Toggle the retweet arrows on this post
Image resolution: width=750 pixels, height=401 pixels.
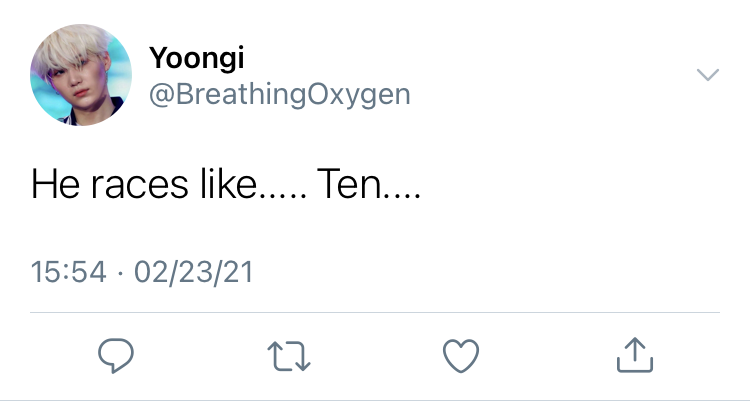pyautogui.click(x=289, y=356)
